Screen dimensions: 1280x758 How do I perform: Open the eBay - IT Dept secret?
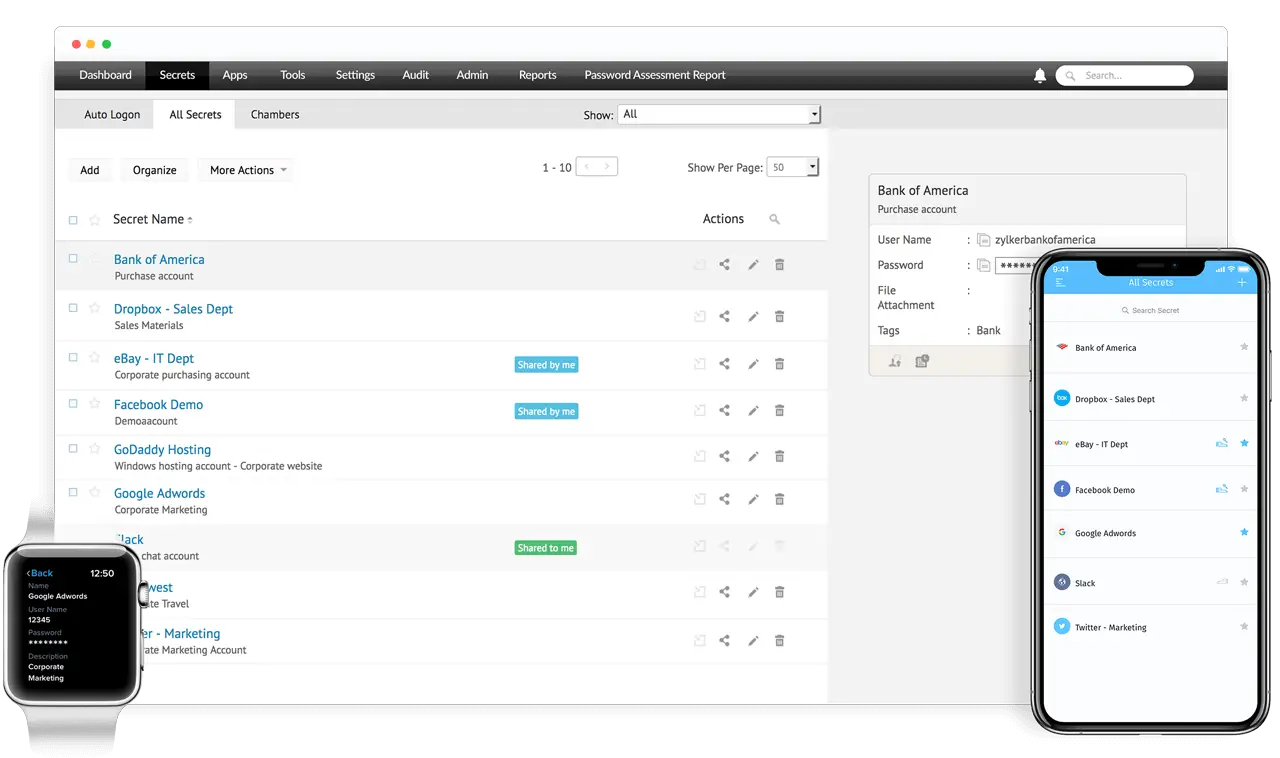coord(154,358)
